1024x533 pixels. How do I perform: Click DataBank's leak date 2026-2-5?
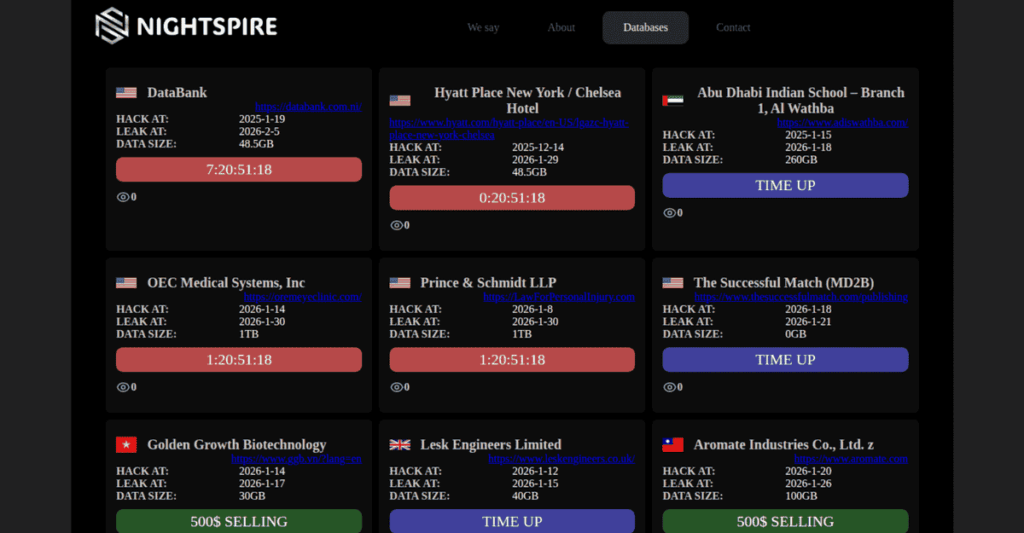coord(259,132)
